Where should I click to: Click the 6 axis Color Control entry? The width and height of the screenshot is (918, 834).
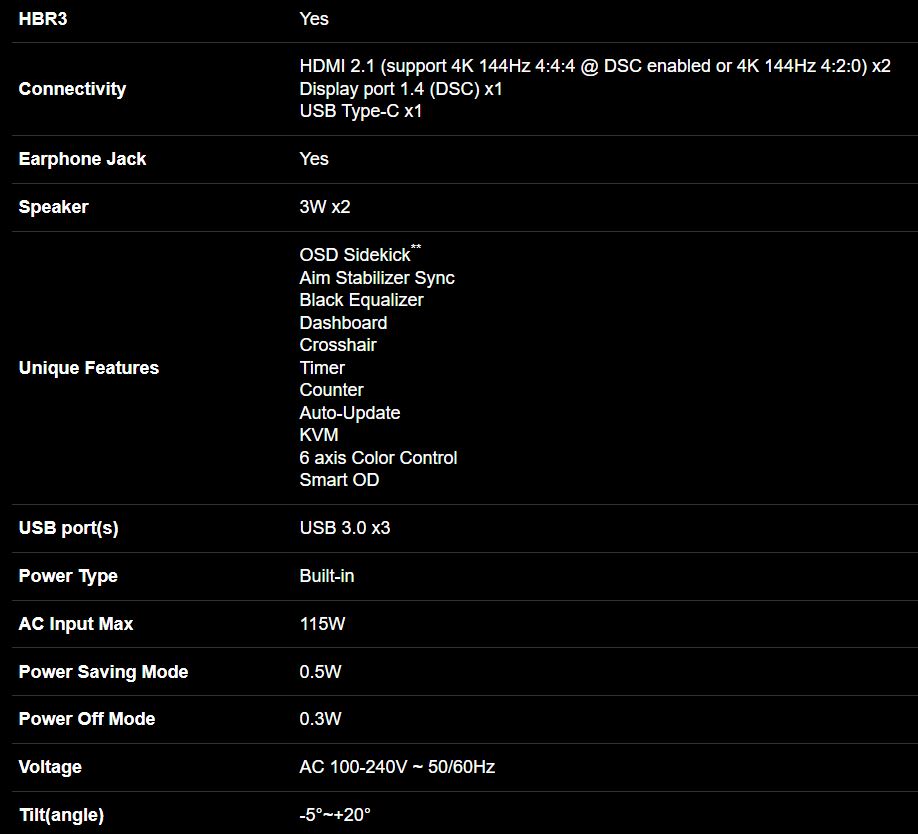click(x=378, y=458)
